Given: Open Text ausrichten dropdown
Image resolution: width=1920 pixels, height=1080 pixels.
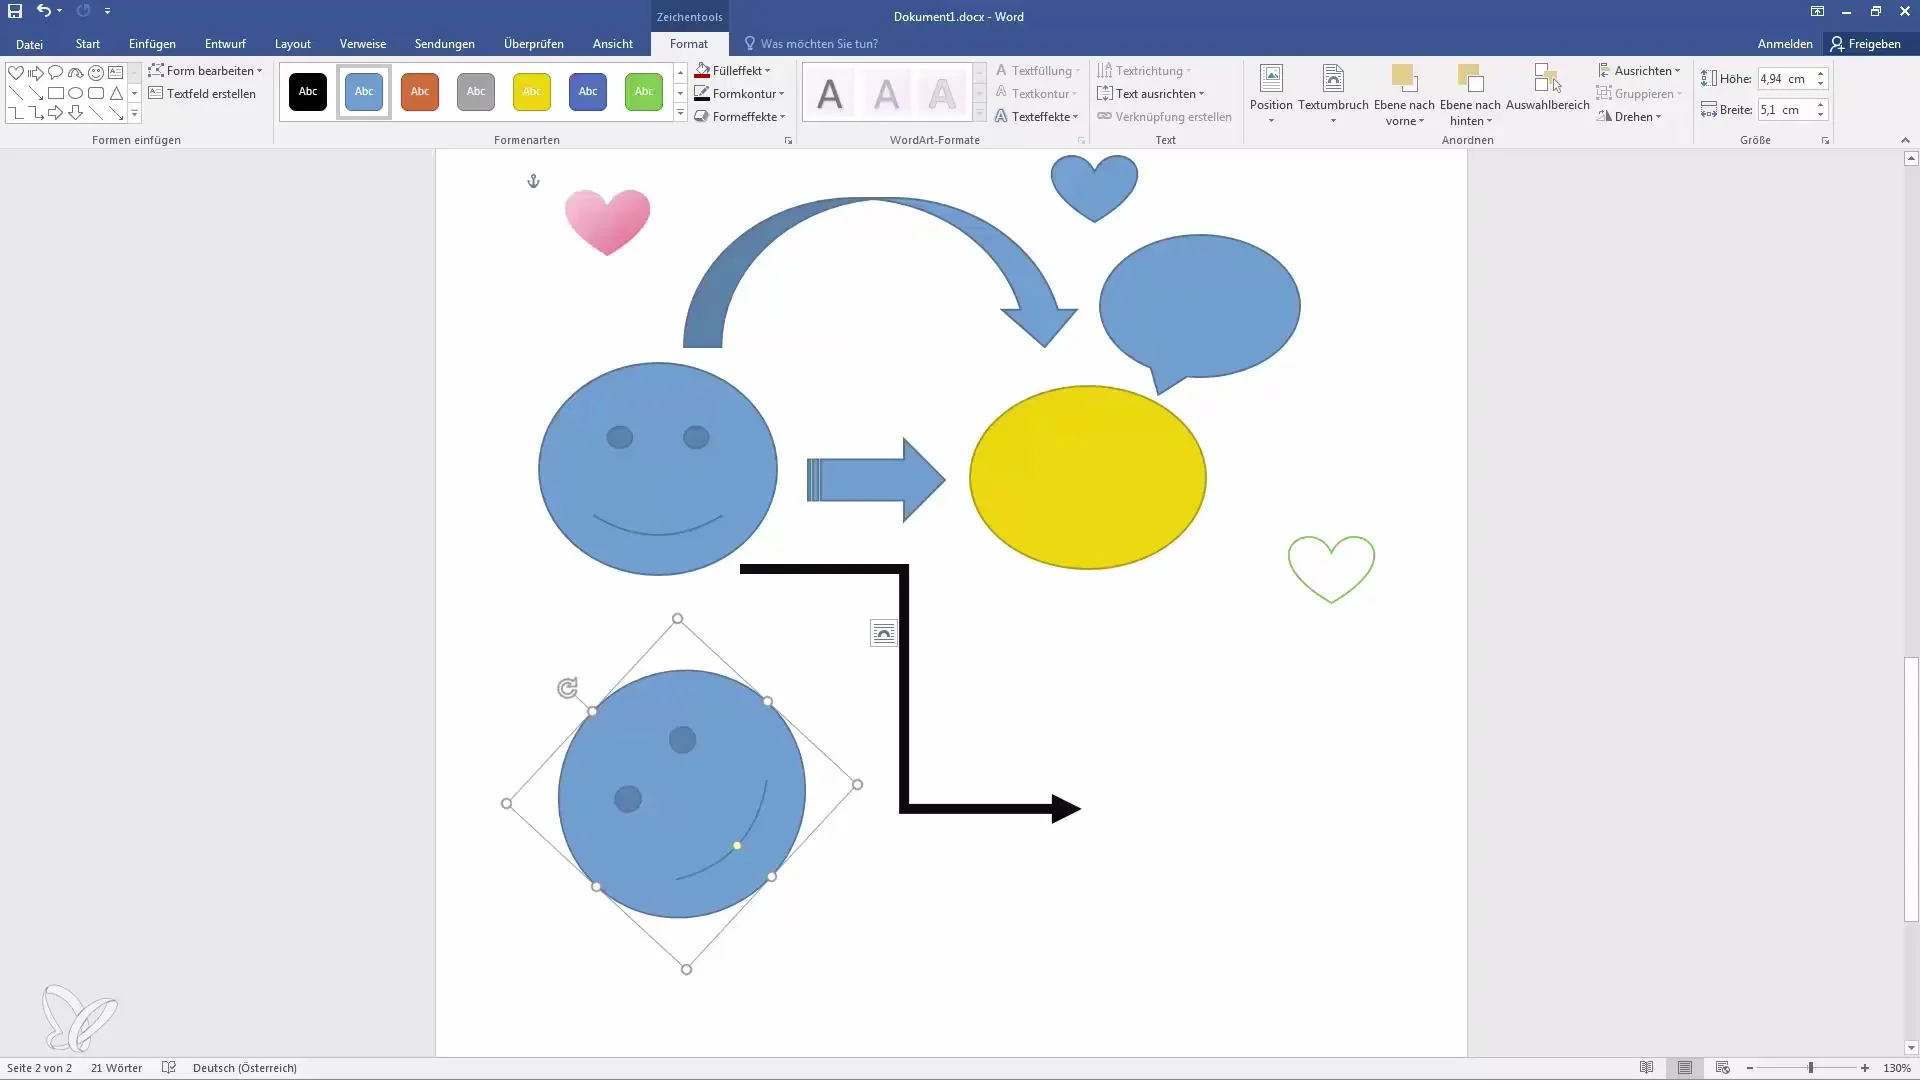Looking at the screenshot, I should (1151, 93).
